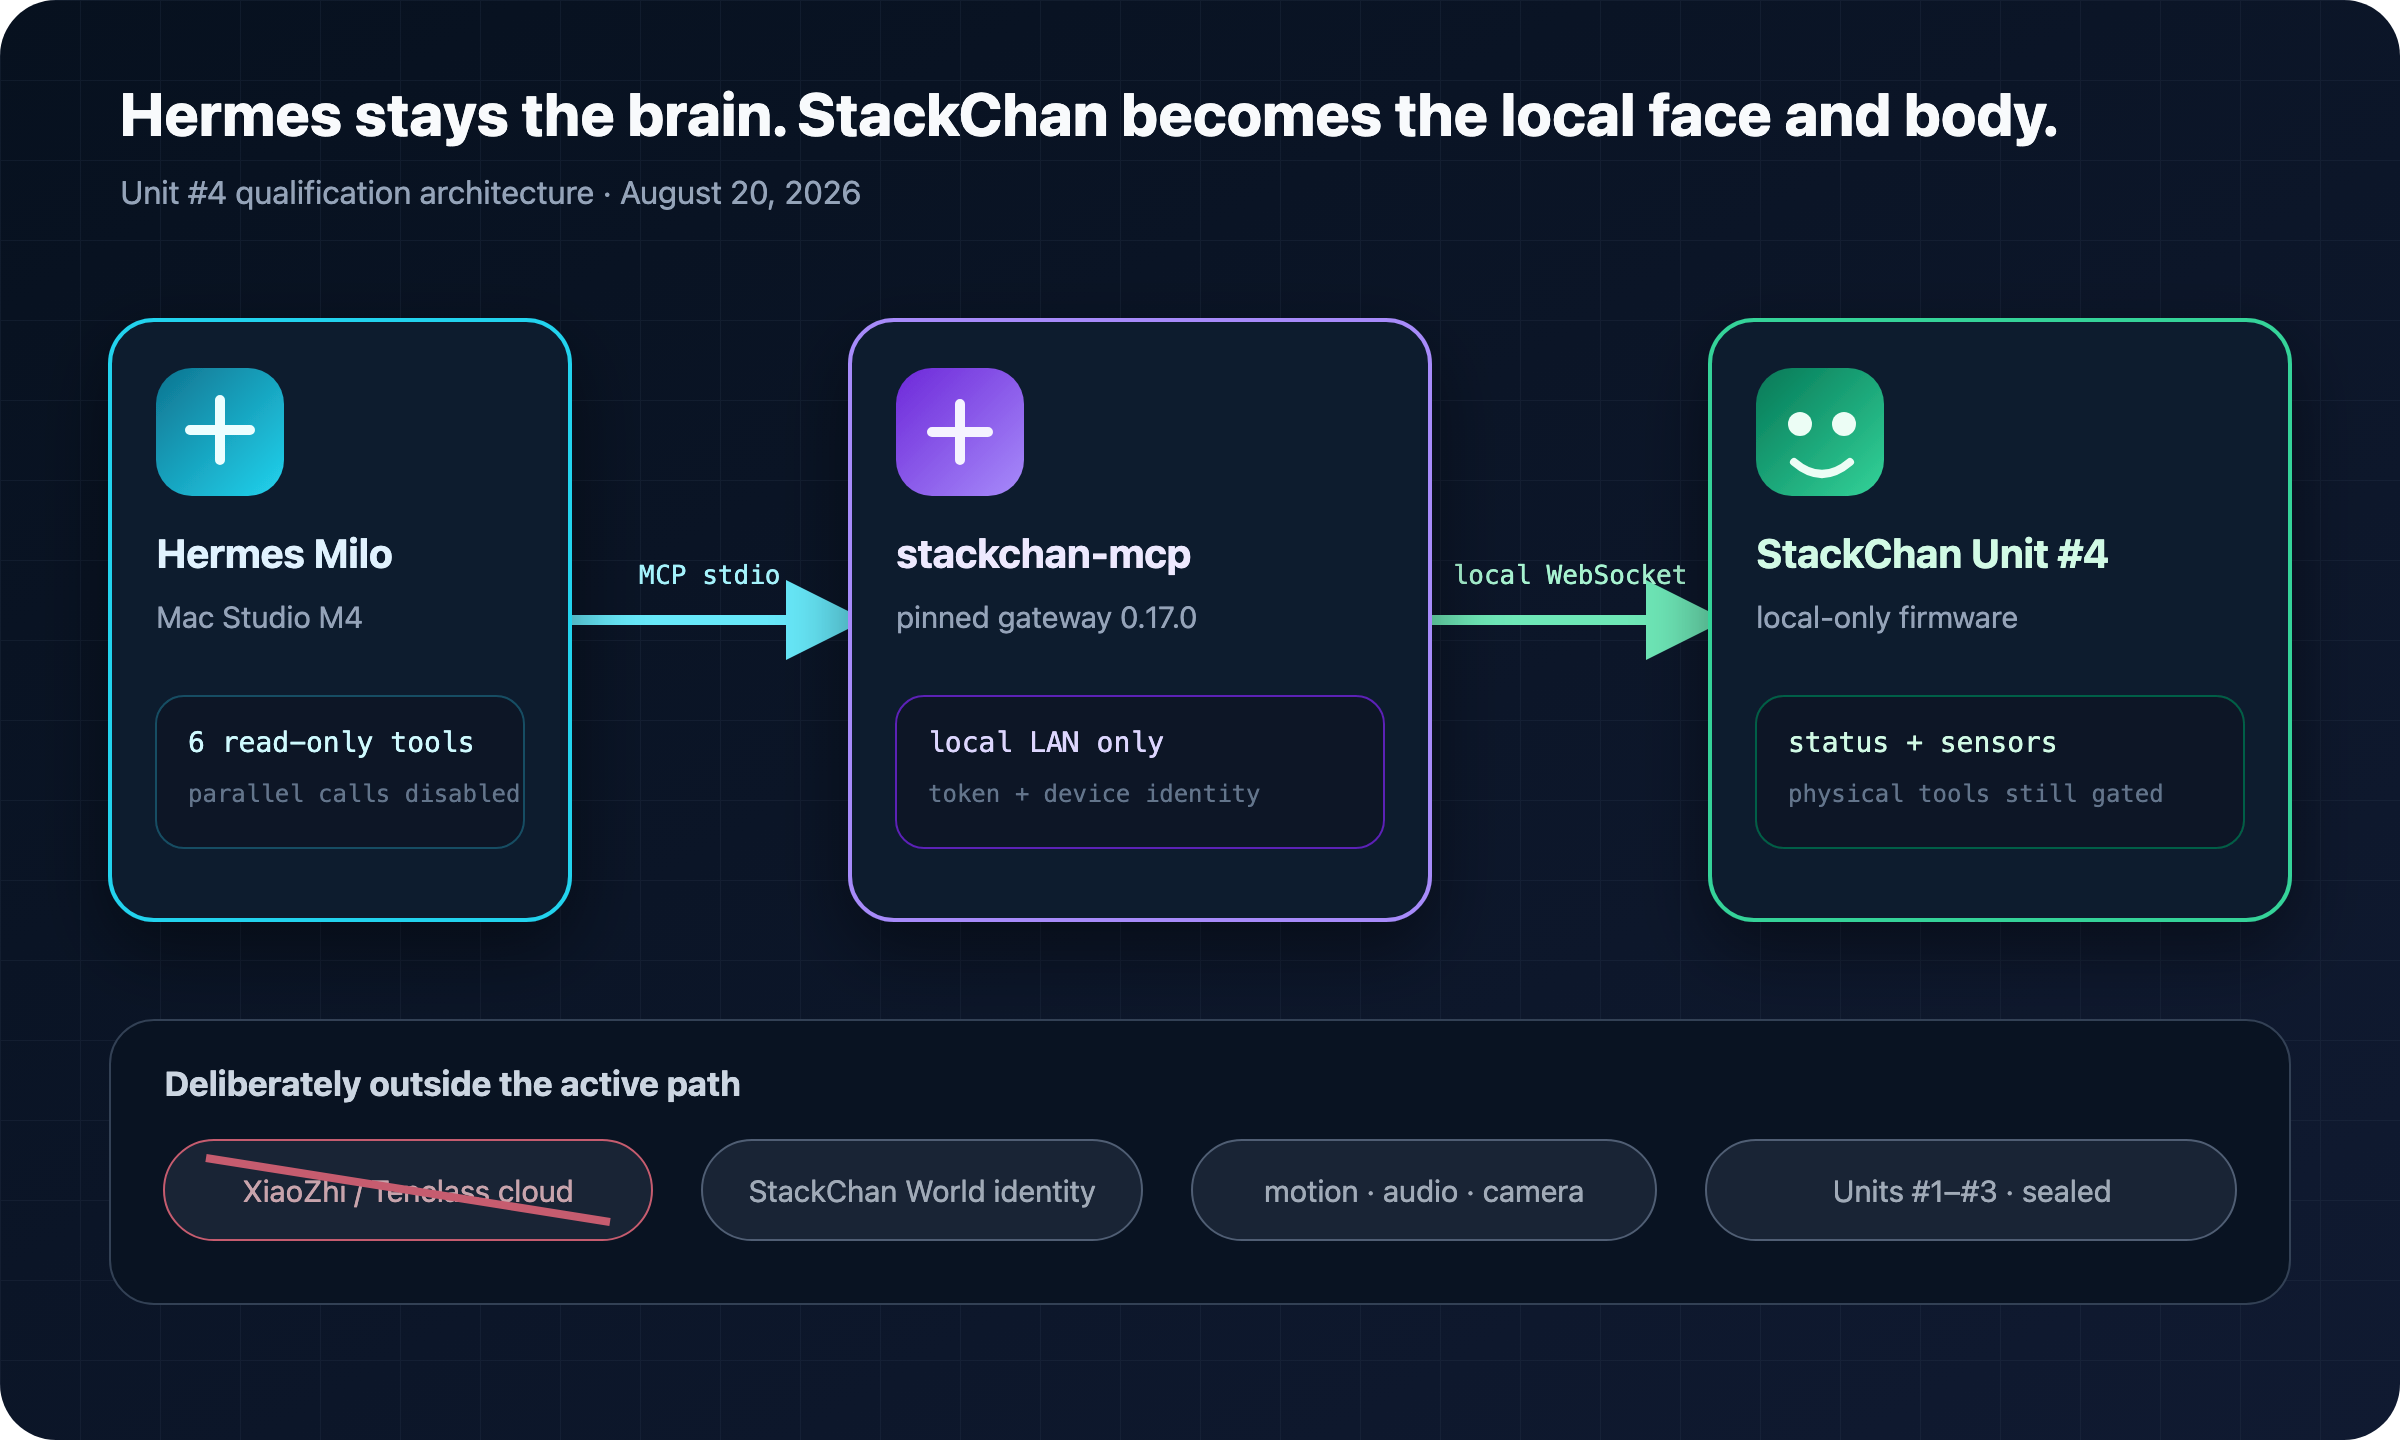Click the "local-only firmware" text

coord(1887,618)
